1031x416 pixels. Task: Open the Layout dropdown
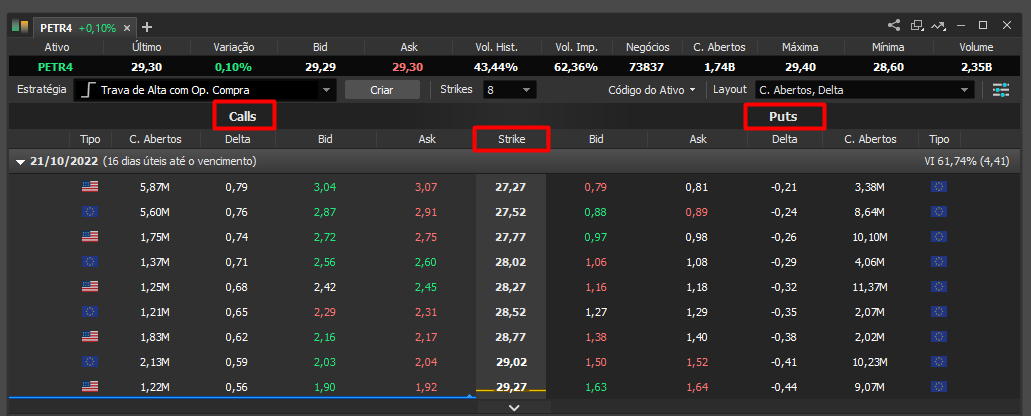(864, 90)
